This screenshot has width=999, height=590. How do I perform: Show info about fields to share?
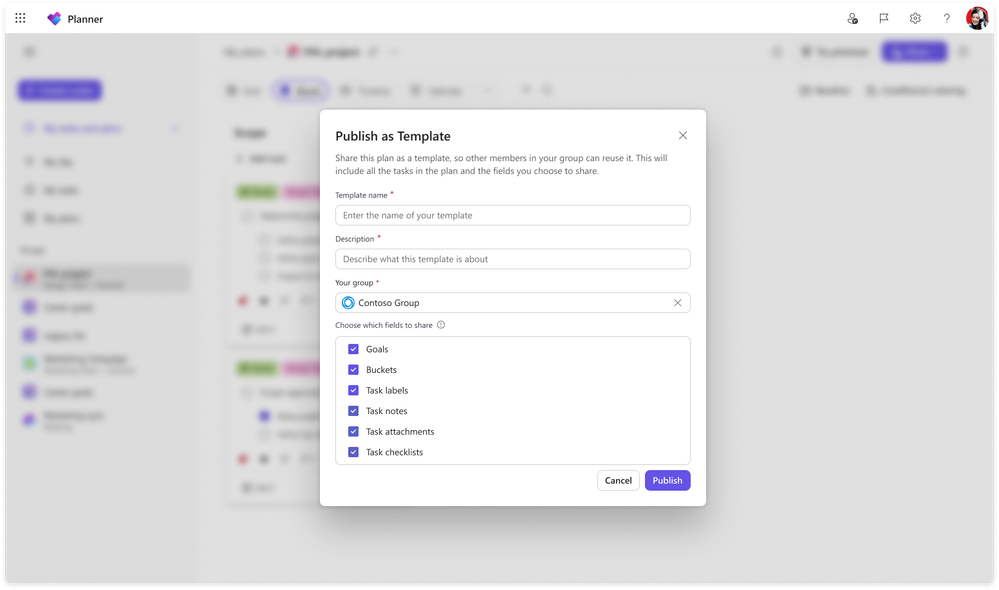point(441,325)
